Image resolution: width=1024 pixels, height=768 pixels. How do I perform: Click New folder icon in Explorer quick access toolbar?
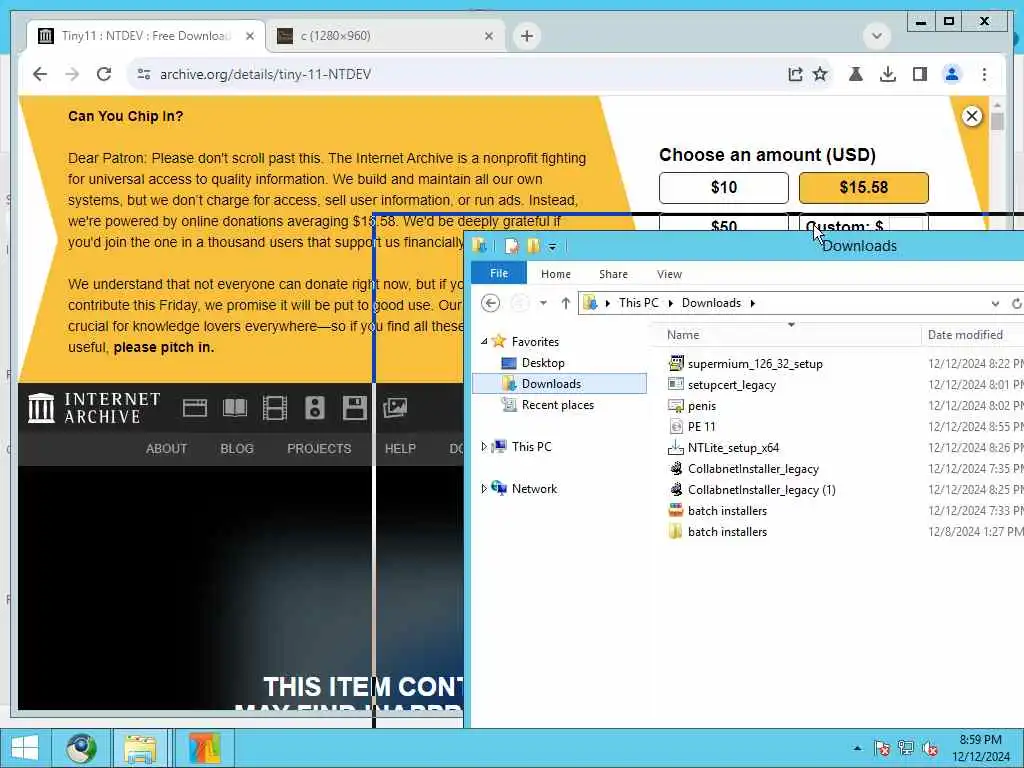pos(534,246)
